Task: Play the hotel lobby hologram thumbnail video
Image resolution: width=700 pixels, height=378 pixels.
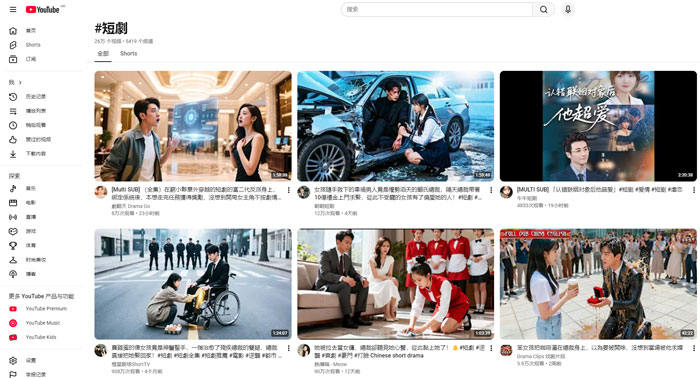Action: [x=193, y=126]
